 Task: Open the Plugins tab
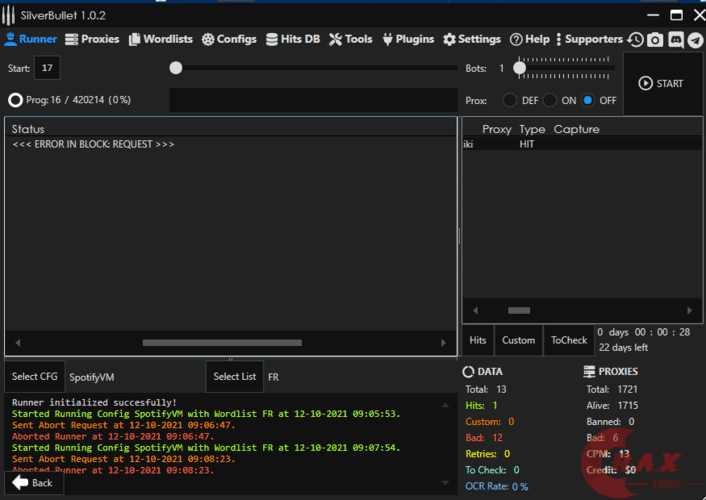(407, 39)
